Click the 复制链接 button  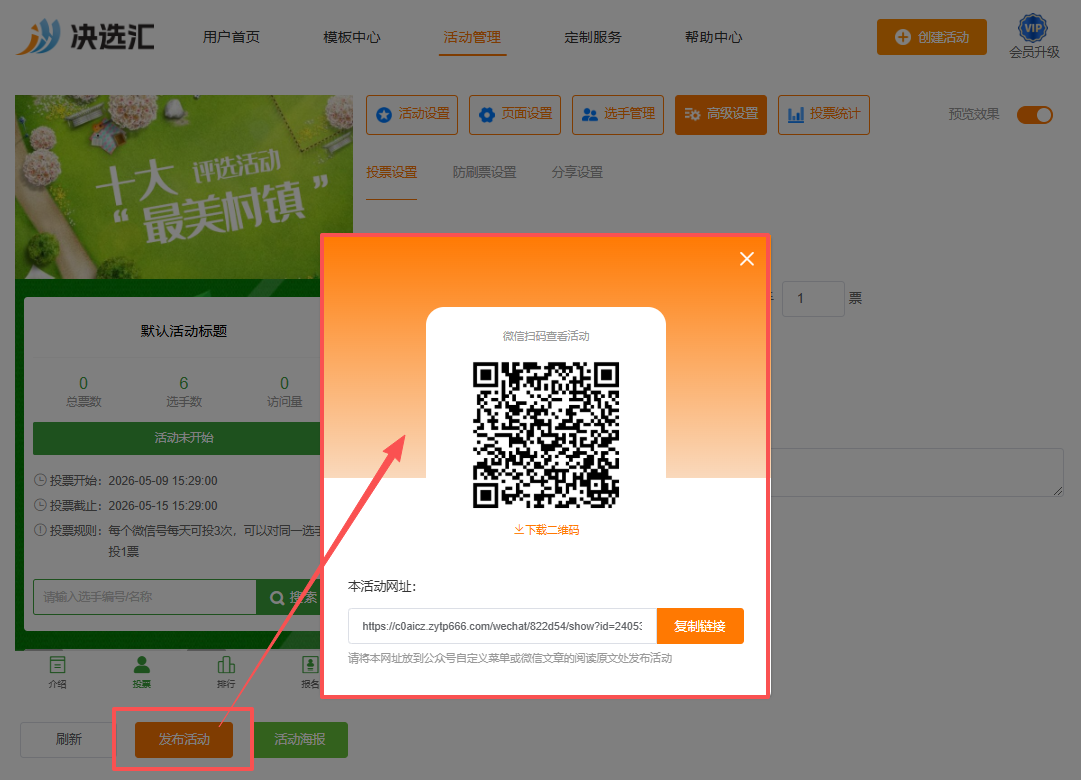(x=700, y=626)
